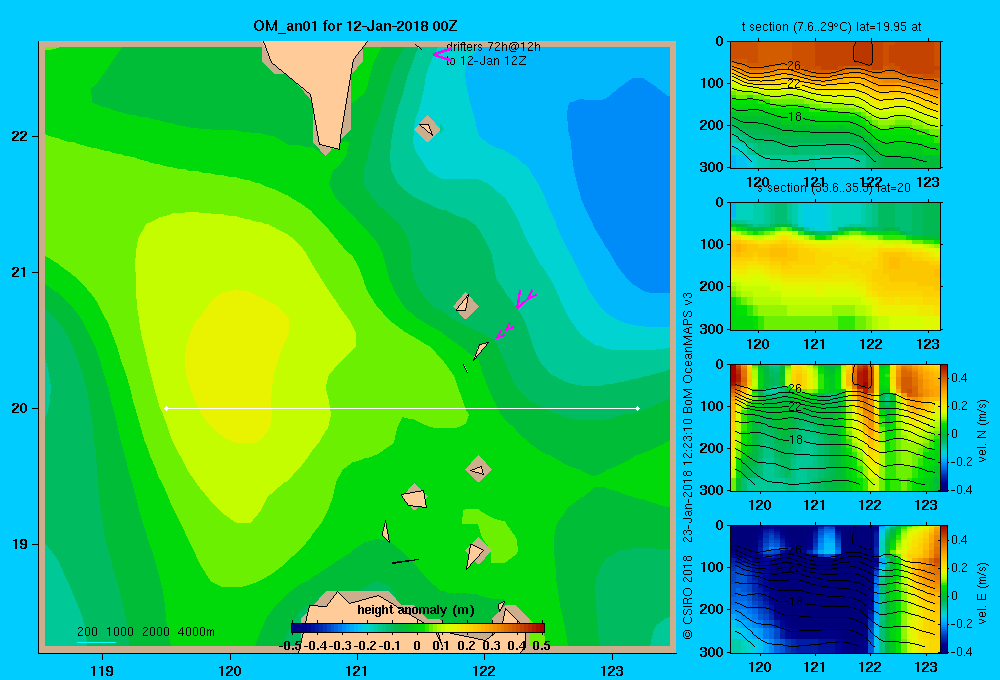Screen dimensions: 1000x680
Task: Select the "drifters 72h@12h" annotation text
Action: (493, 47)
